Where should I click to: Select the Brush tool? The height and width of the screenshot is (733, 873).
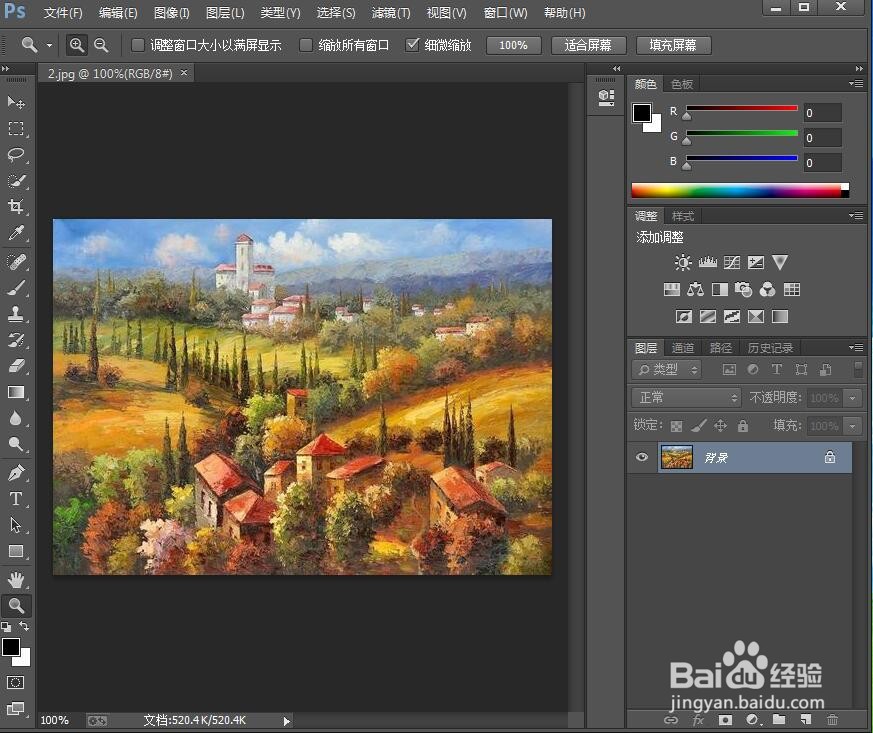(16, 287)
